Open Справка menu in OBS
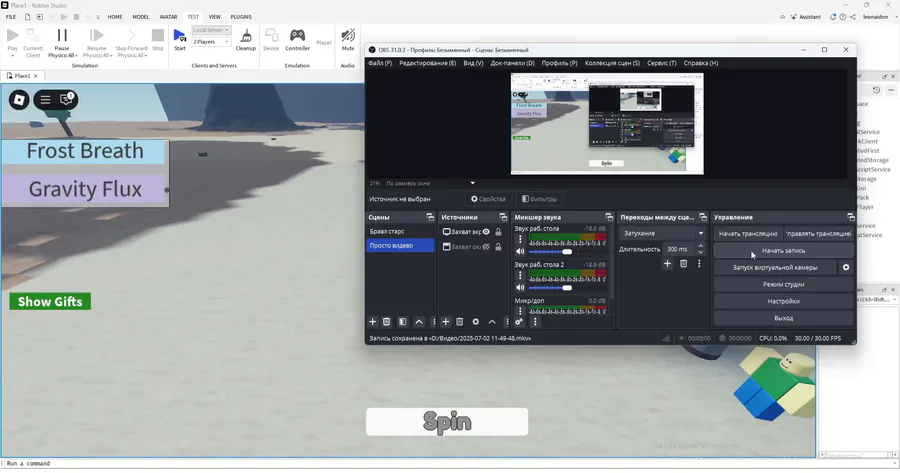Screen dimensions: 900x473 pos(701,63)
